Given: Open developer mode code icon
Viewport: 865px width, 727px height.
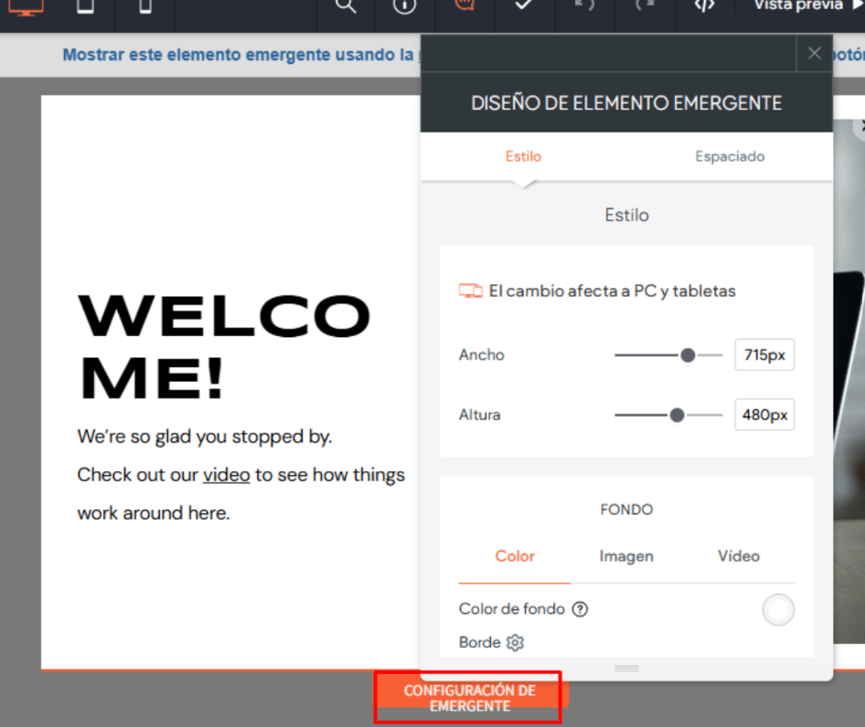Looking at the screenshot, I should tap(704, 6).
